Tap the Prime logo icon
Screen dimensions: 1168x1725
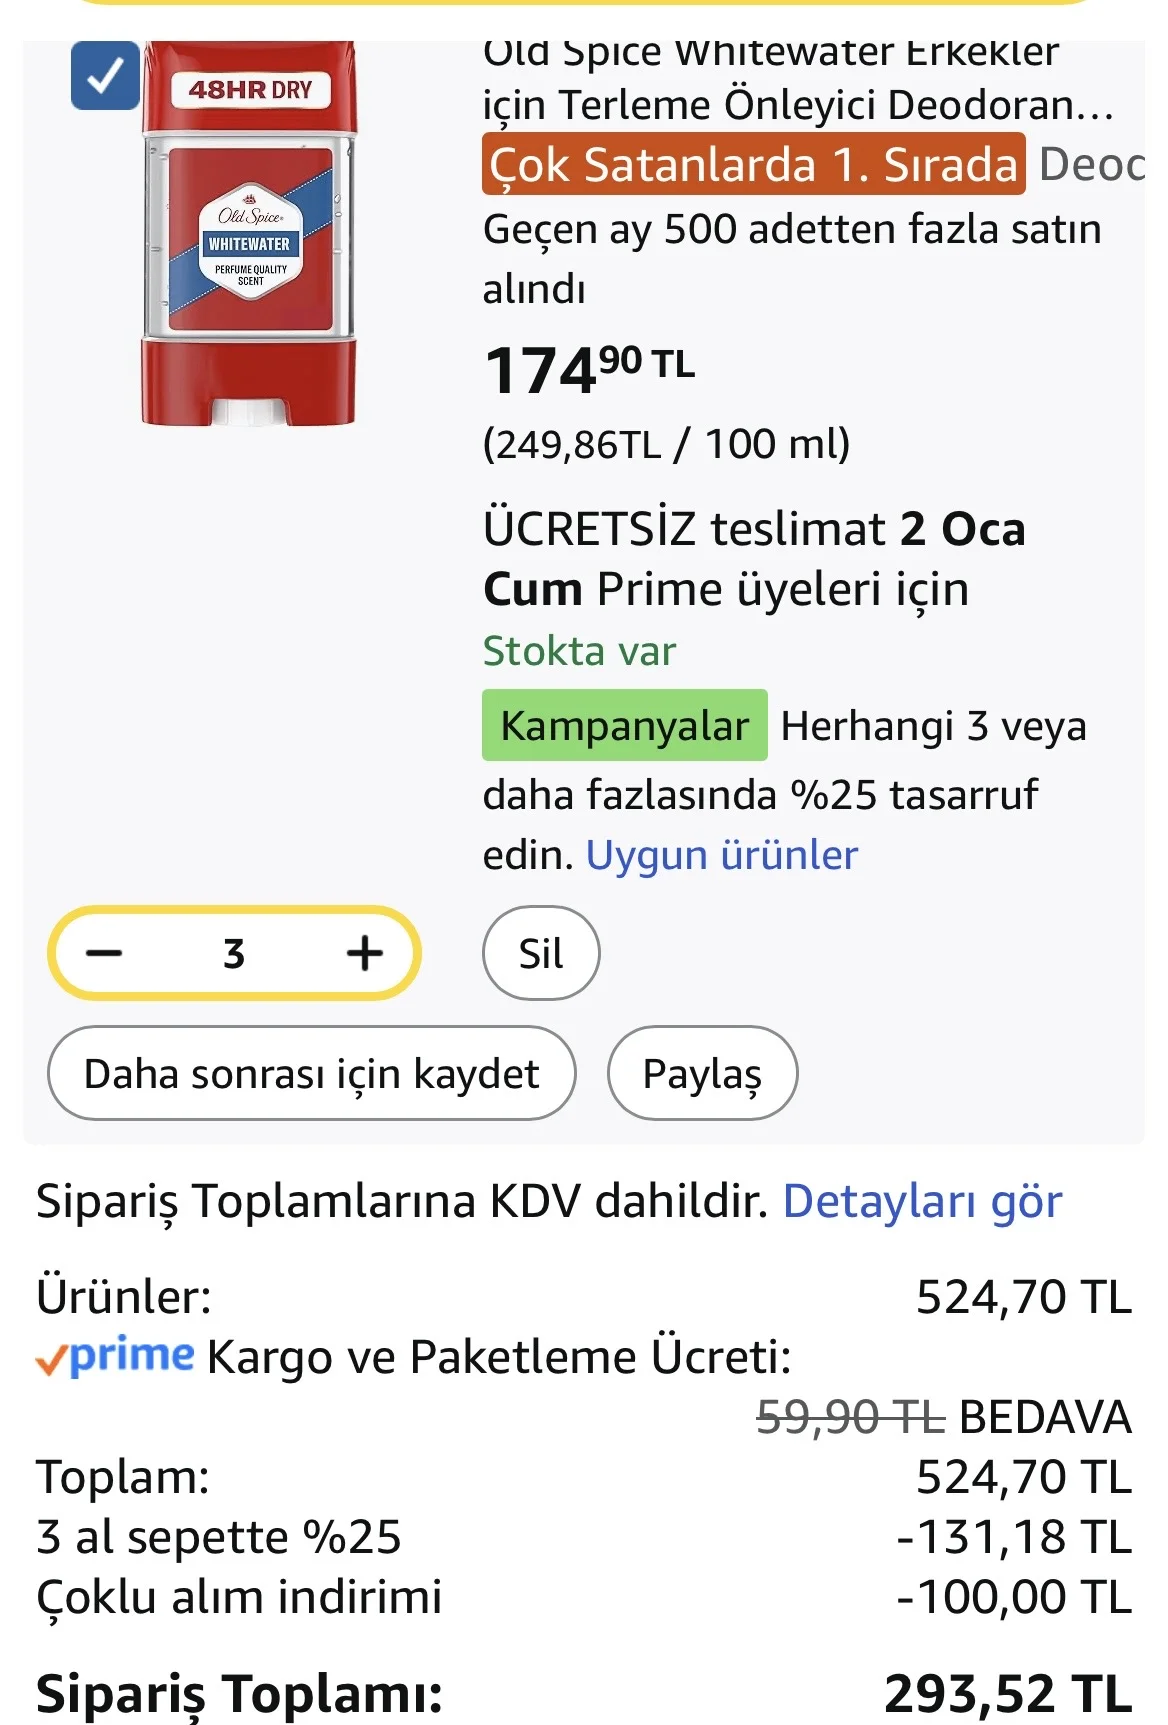115,1356
